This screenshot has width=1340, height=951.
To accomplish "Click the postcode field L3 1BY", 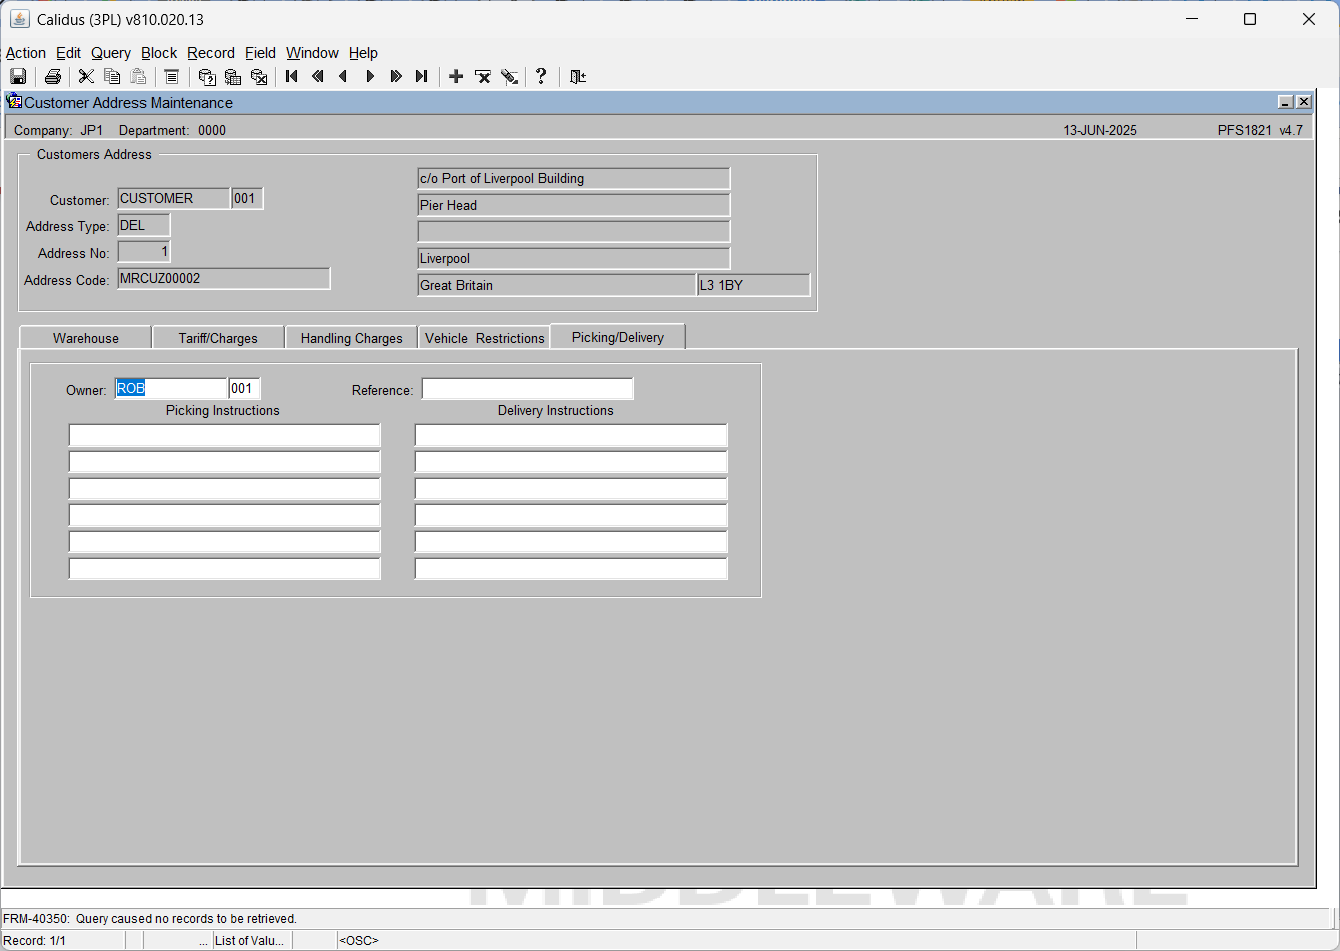I will [754, 285].
